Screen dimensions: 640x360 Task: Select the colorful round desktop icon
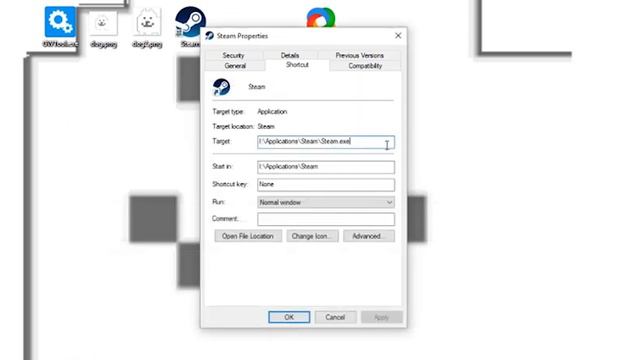pos(321,18)
